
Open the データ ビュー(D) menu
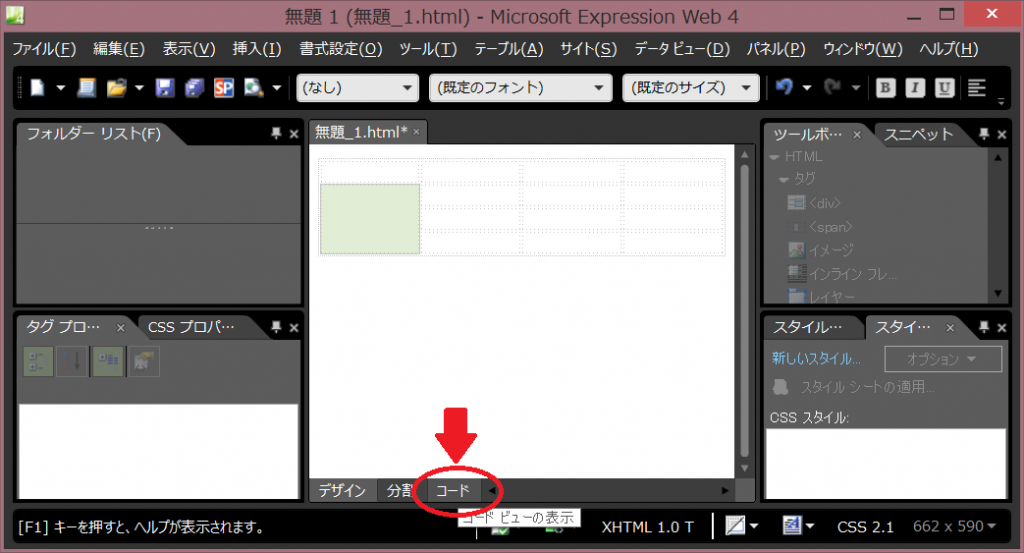tap(682, 49)
